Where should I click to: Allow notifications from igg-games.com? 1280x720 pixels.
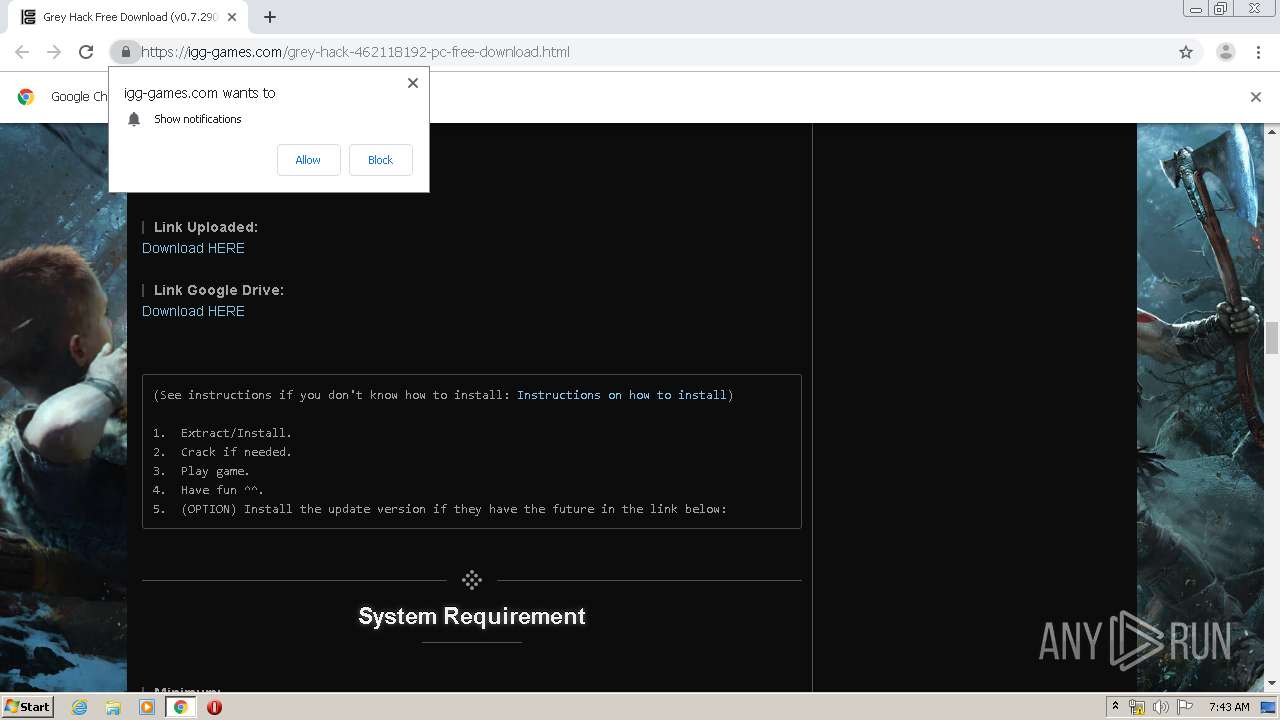[308, 160]
